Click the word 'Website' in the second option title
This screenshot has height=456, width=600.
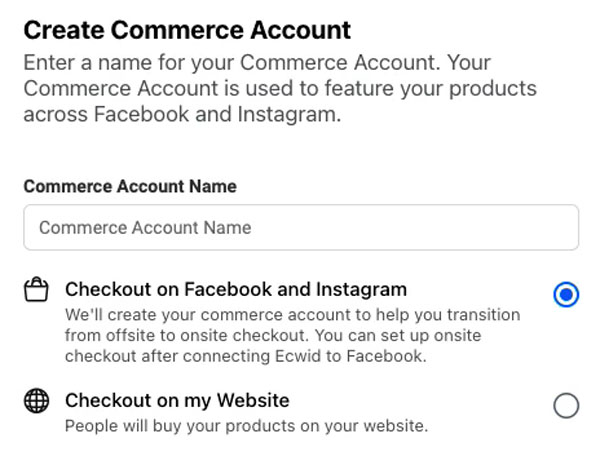click(x=253, y=401)
